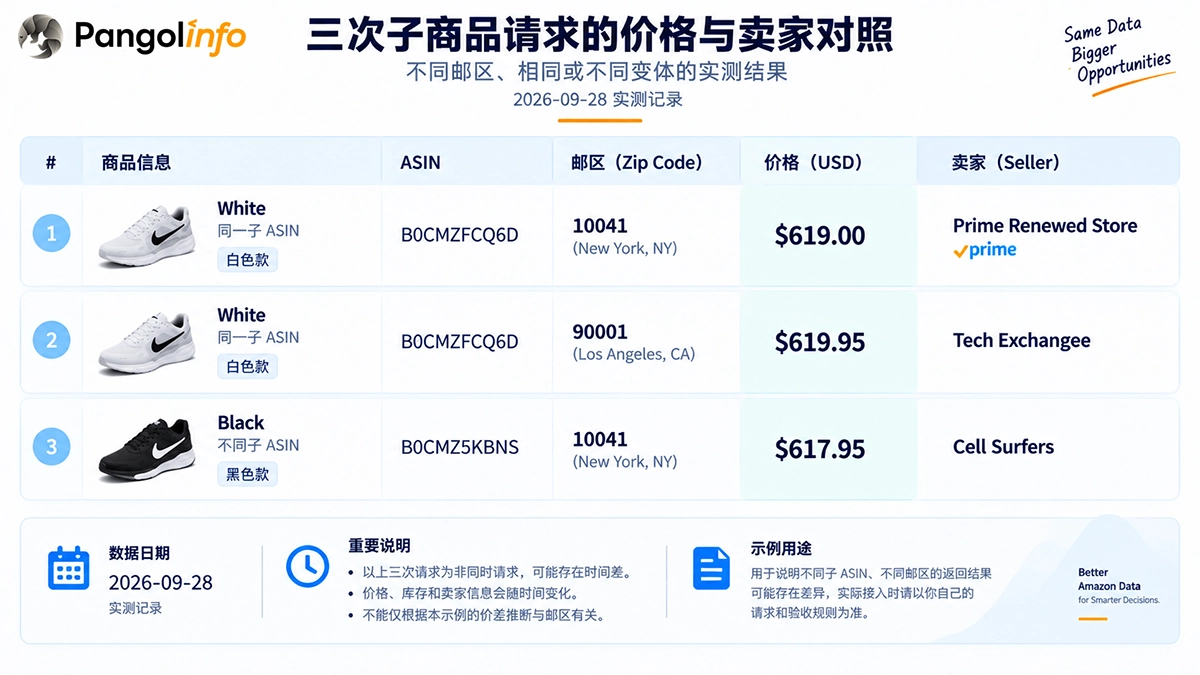Click the 重要说明 heading
The height and width of the screenshot is (675, 1200).
pos(379,546)
